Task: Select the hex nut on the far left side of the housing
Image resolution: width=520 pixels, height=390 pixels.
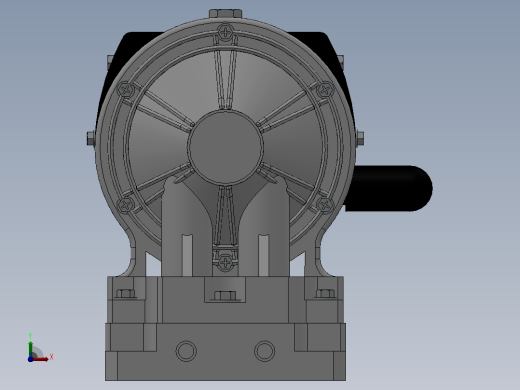Action: tap(91, 138)
